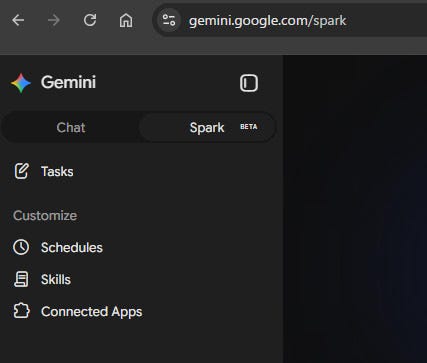The image size is (427, 363).
Task: Click the Gemini title text
Action: pyautogui.click(x=68, y=82)
